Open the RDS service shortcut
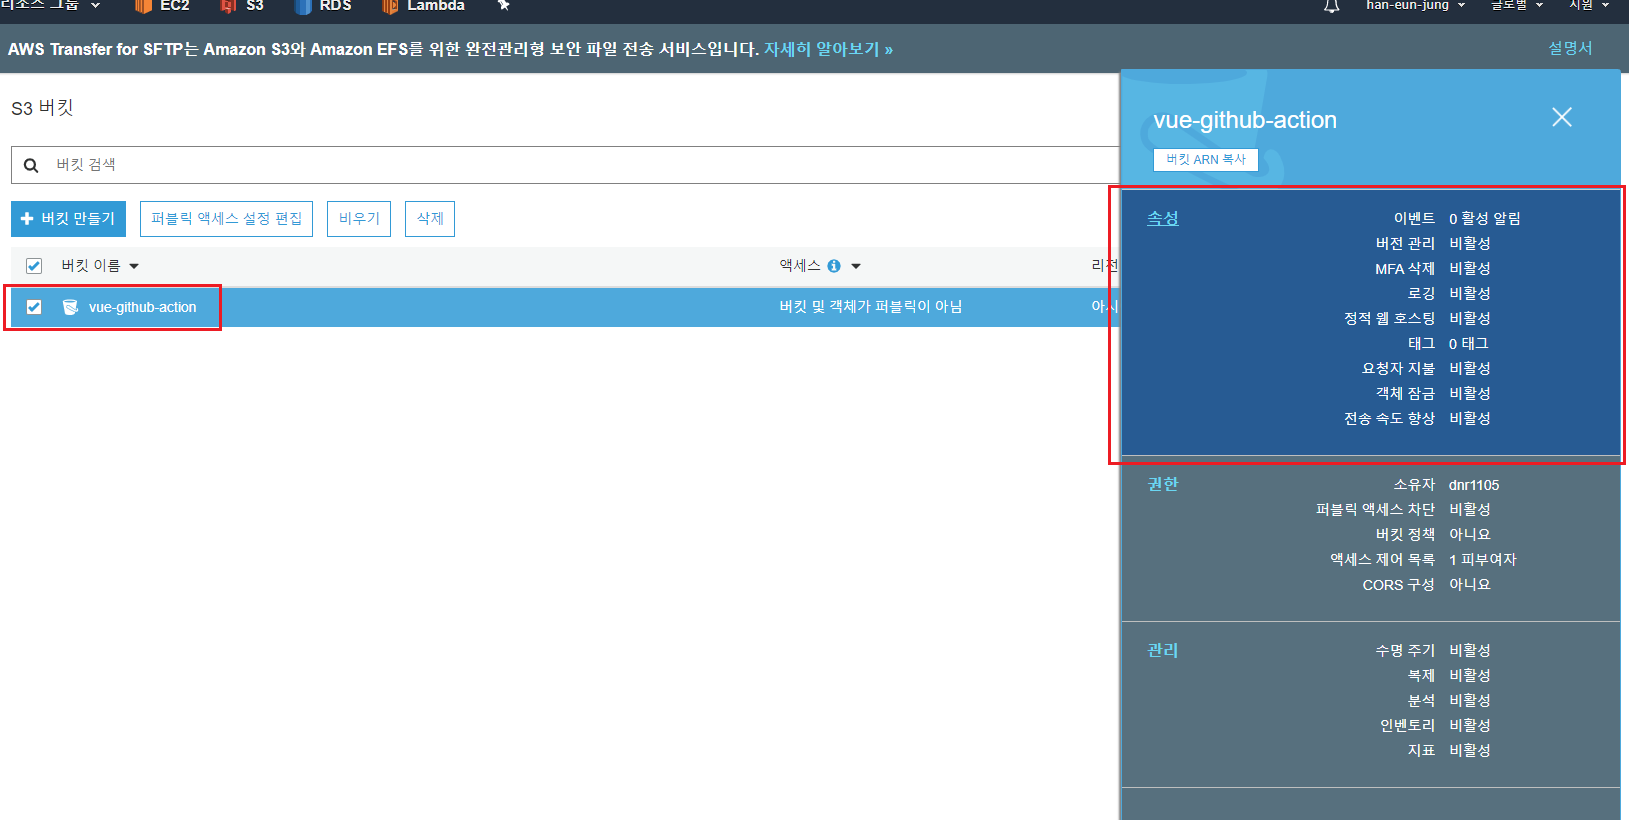This screenshot has height=820, width=1629. 323,6
